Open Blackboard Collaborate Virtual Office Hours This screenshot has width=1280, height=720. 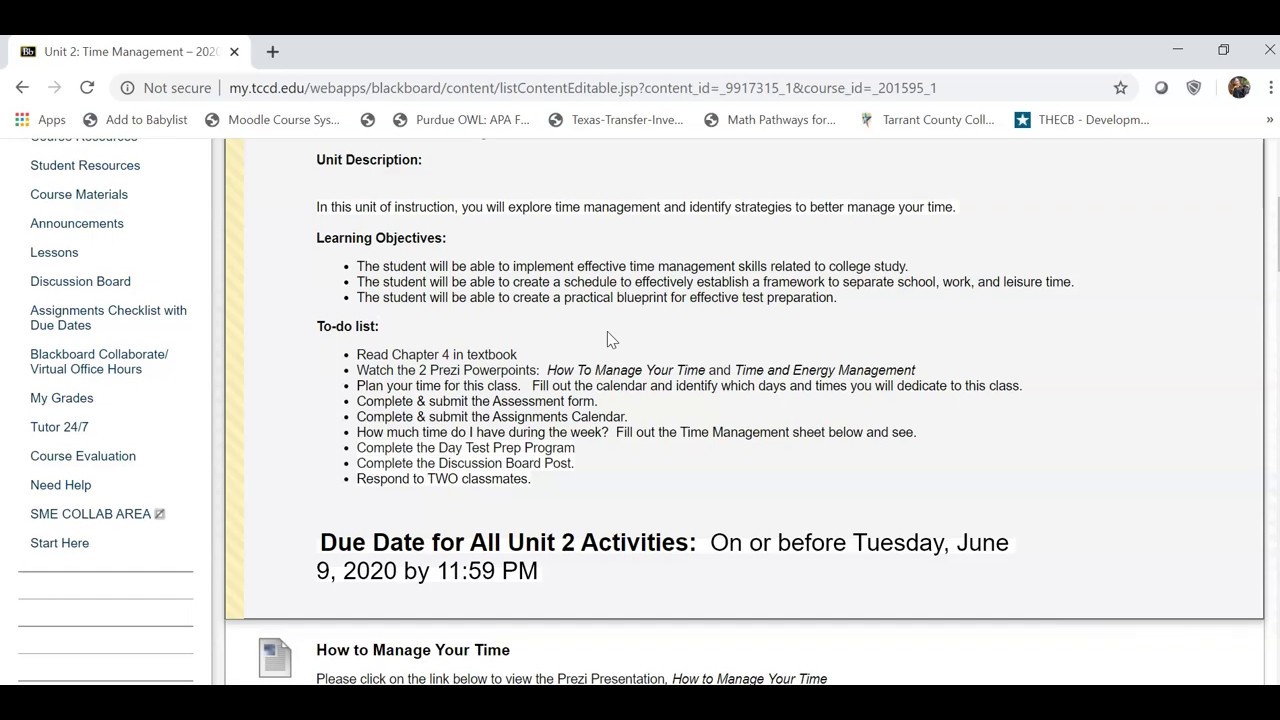99,362
